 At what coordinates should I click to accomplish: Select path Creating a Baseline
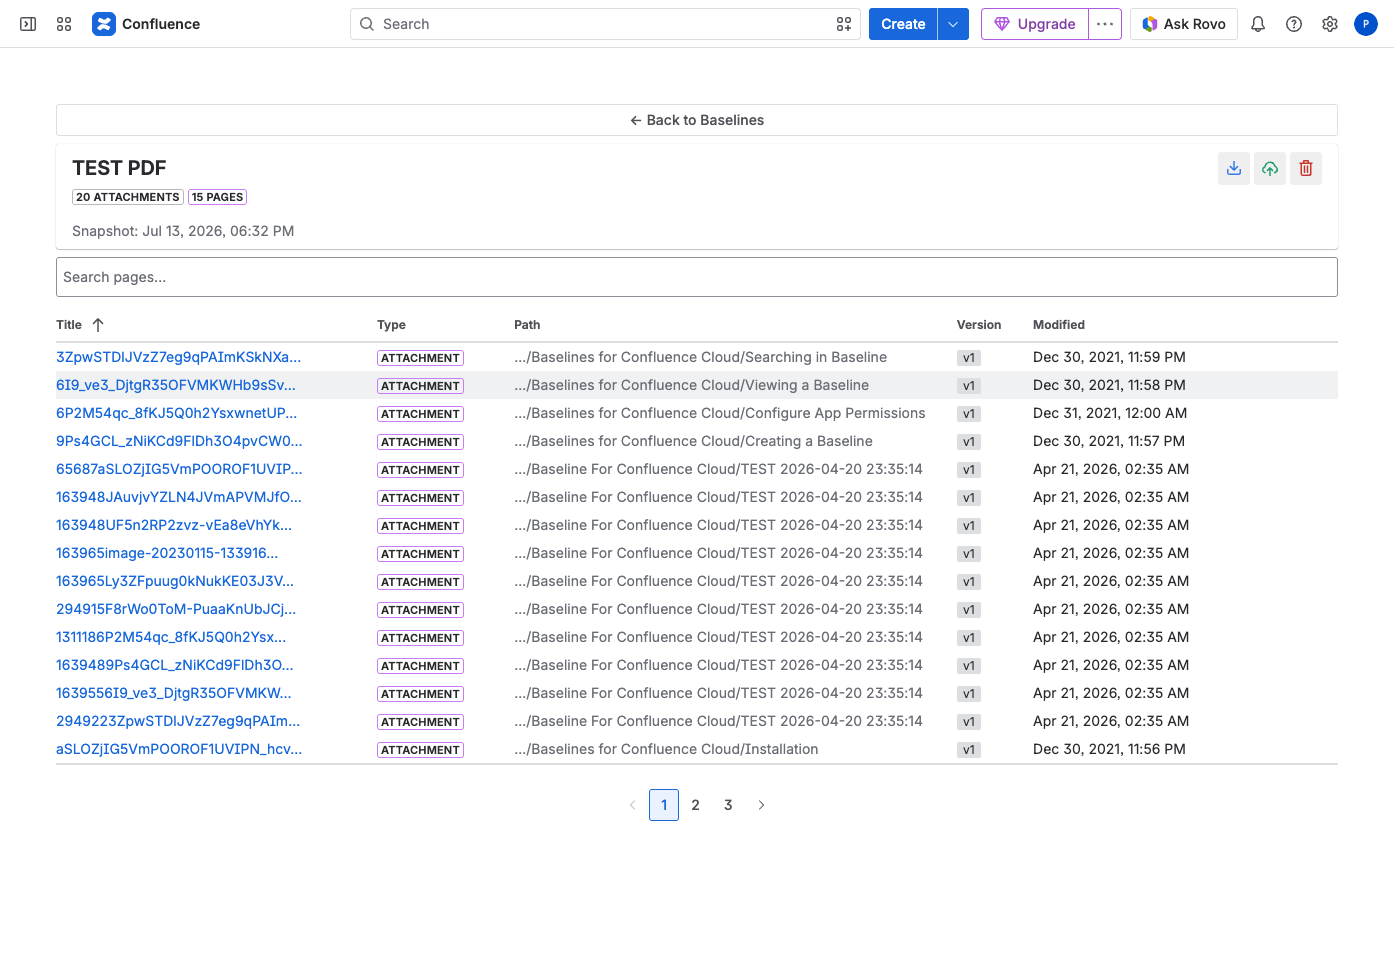694,441
